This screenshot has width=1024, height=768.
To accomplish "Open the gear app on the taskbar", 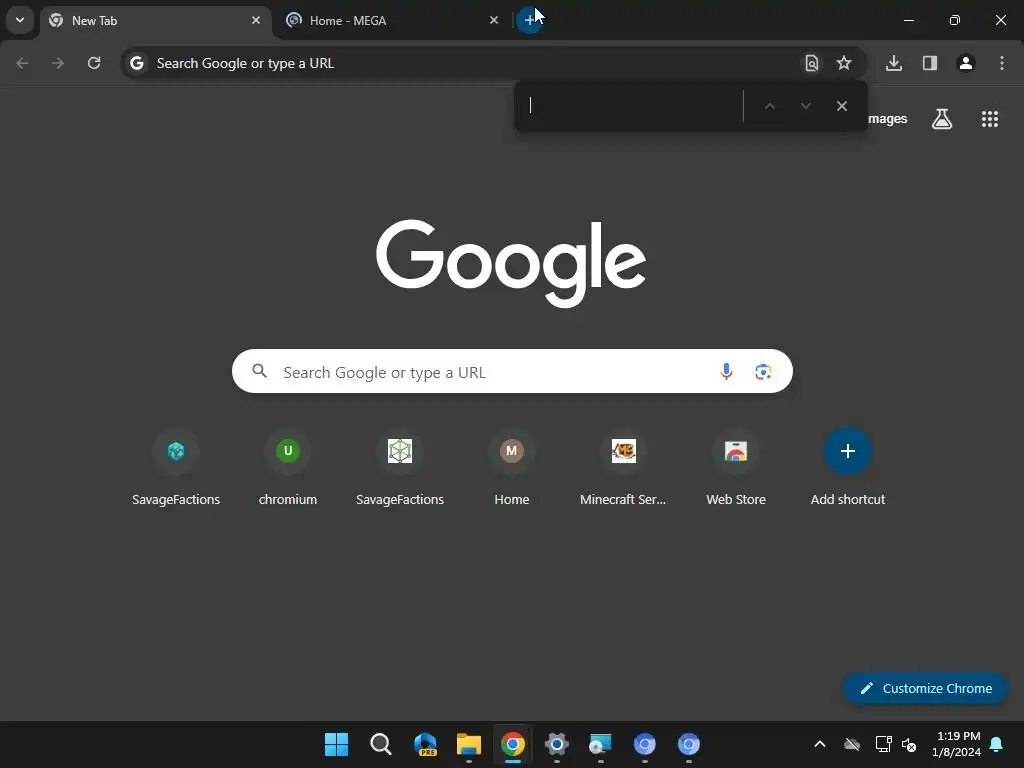I will pos(556,744).
